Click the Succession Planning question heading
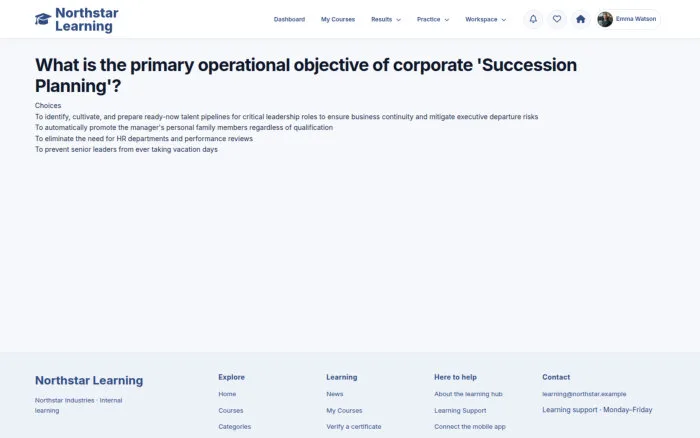The width and height of the screenshot is (700, 438). (306, 75)
